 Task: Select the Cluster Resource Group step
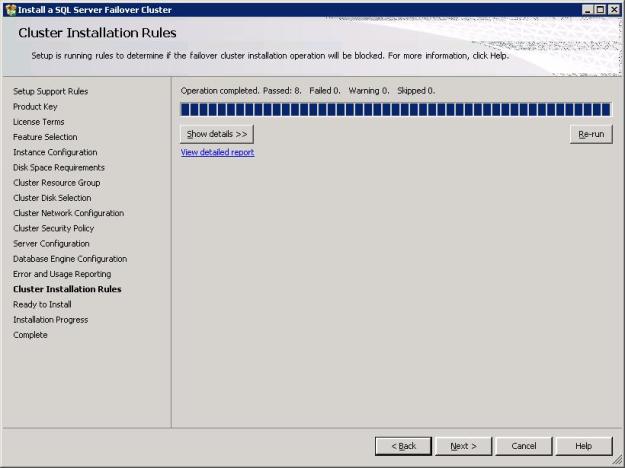(56, 183)
